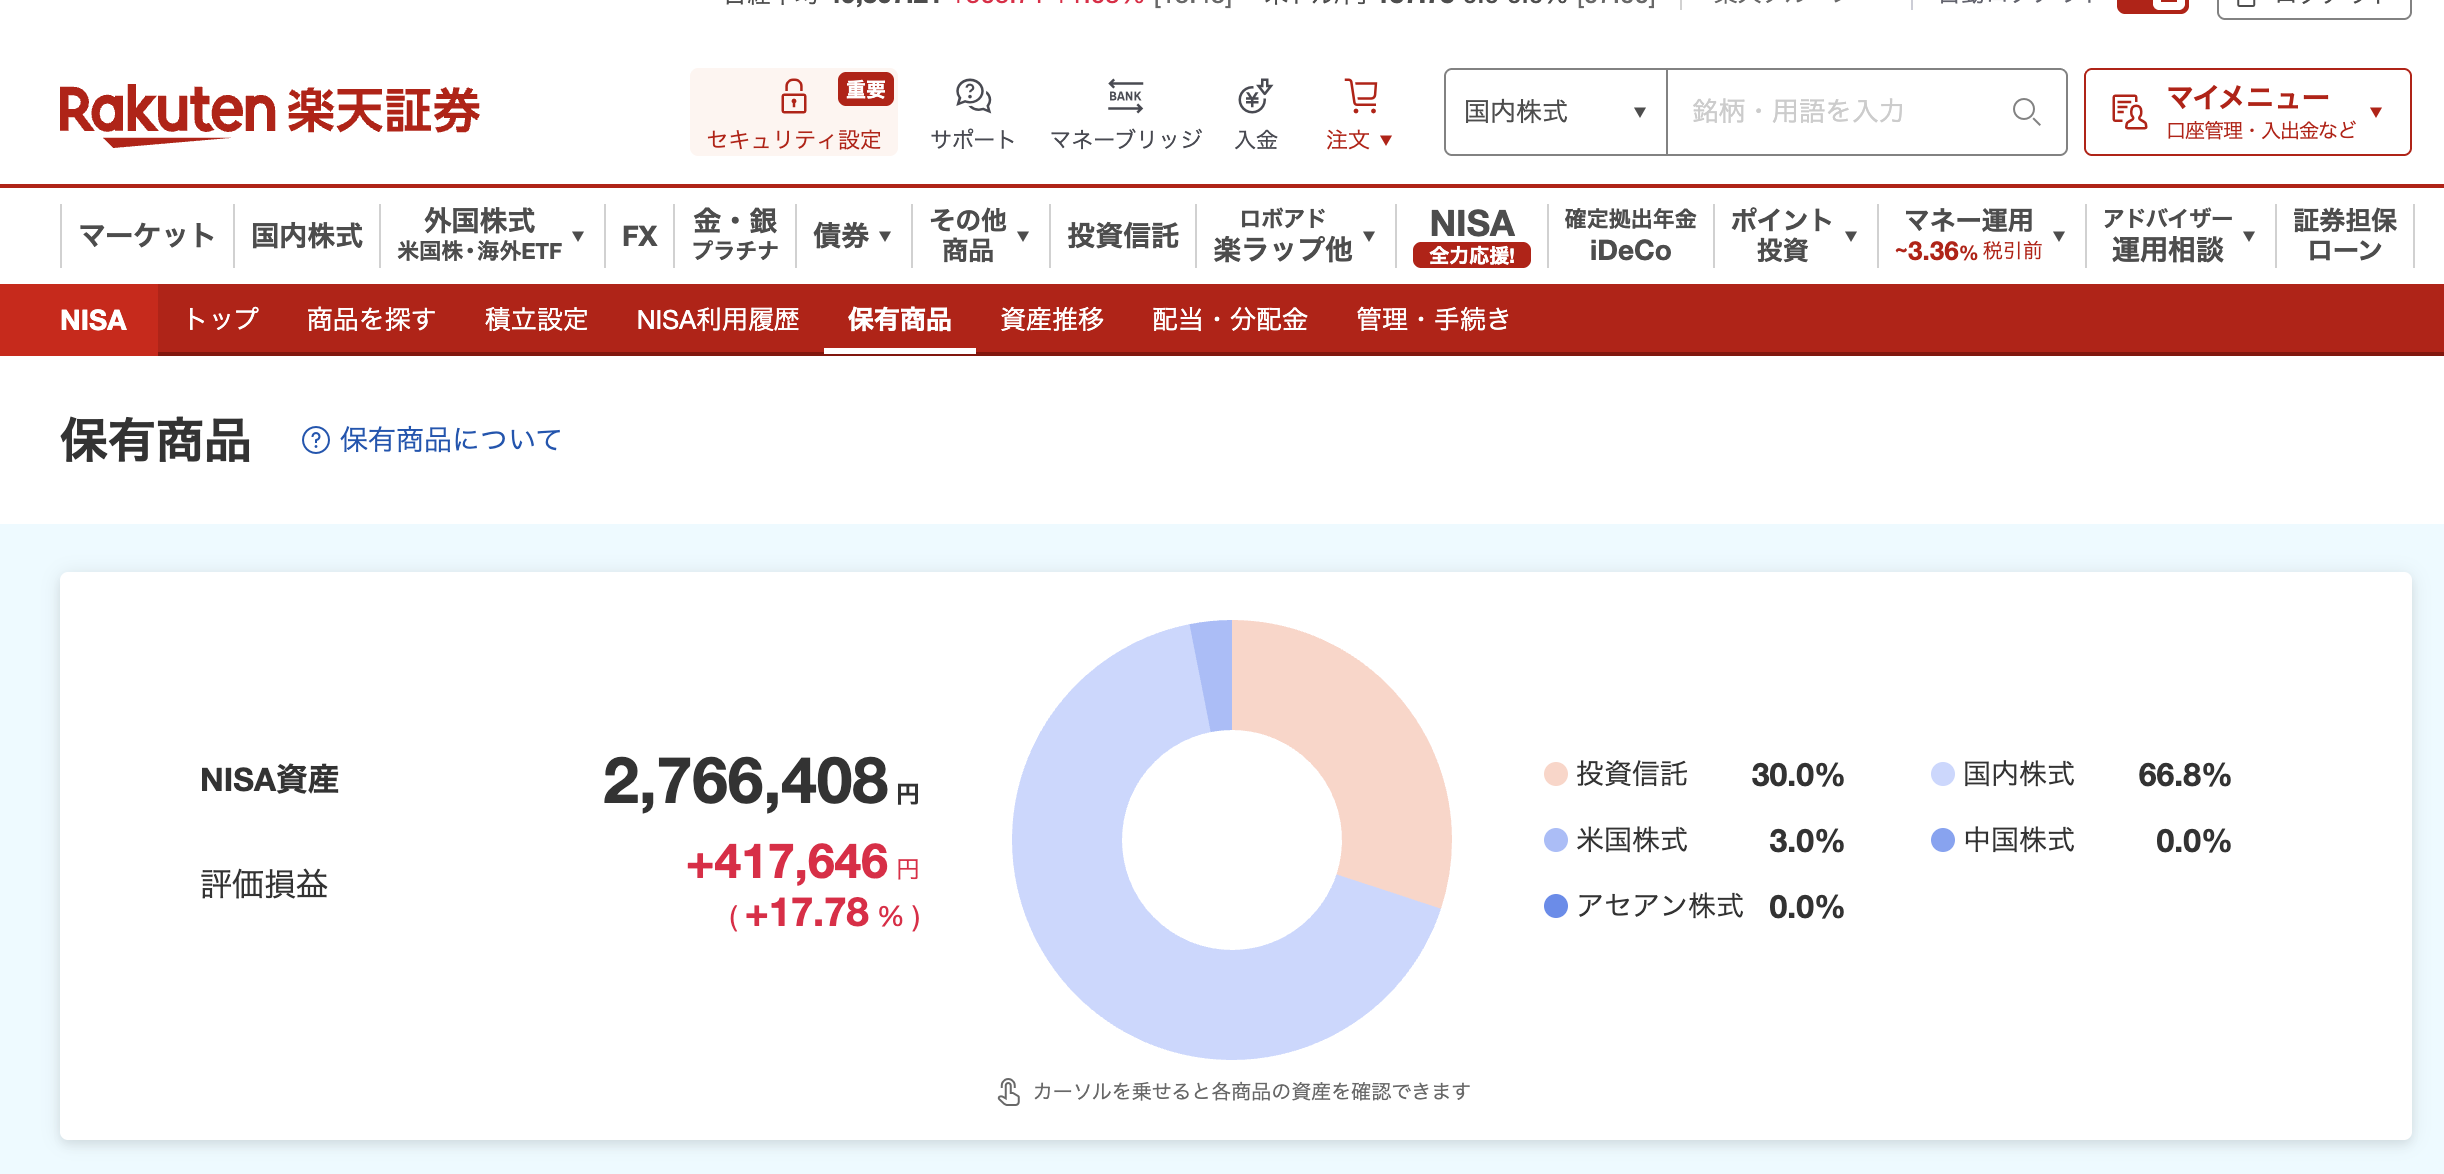Switch to the 資産推移 tab
This screenshot has width=2444, height=1174.
1050,320
